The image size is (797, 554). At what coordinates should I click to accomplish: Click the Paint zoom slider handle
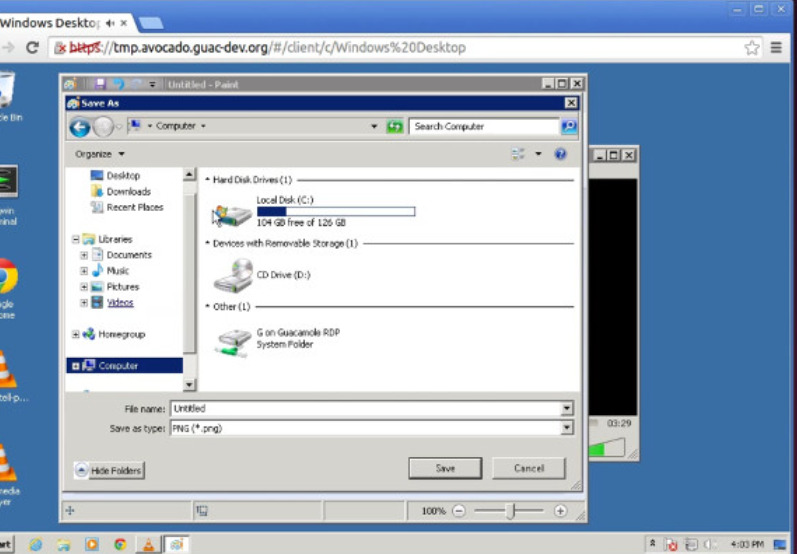tap(510, 511)
